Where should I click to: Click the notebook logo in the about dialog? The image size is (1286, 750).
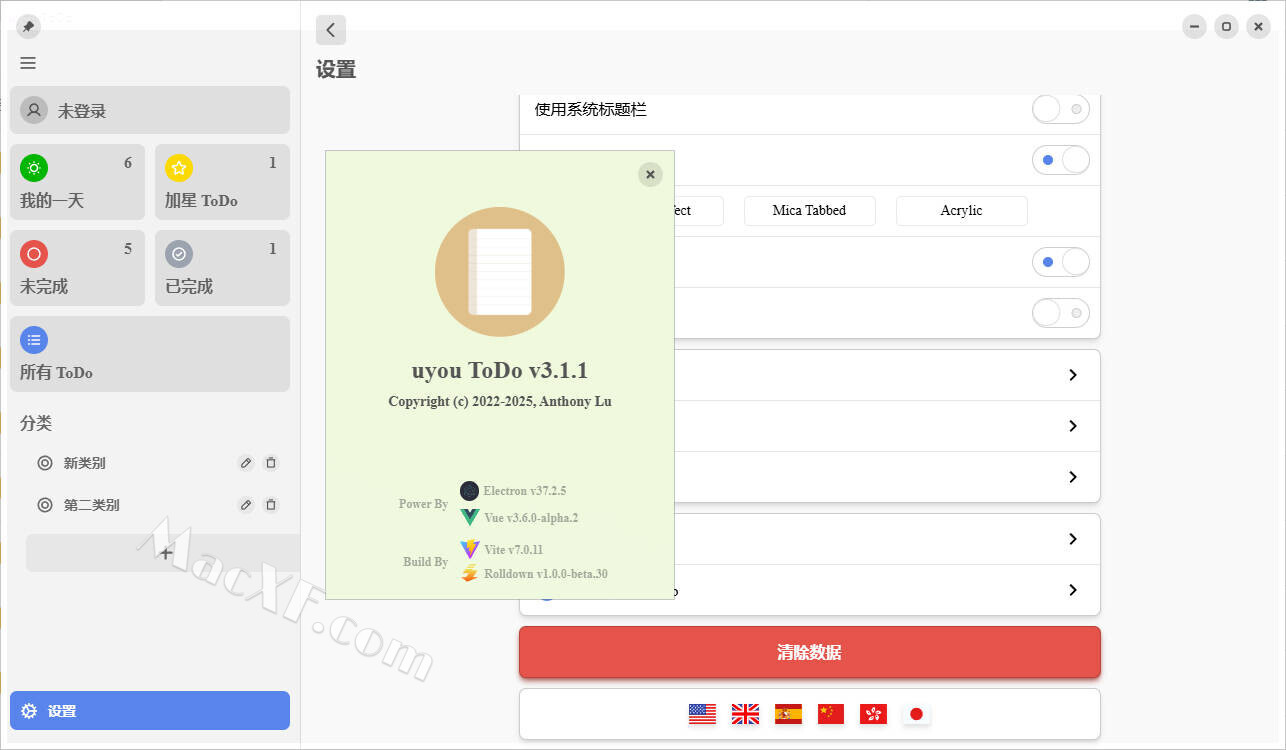click(x=500, y=272)
